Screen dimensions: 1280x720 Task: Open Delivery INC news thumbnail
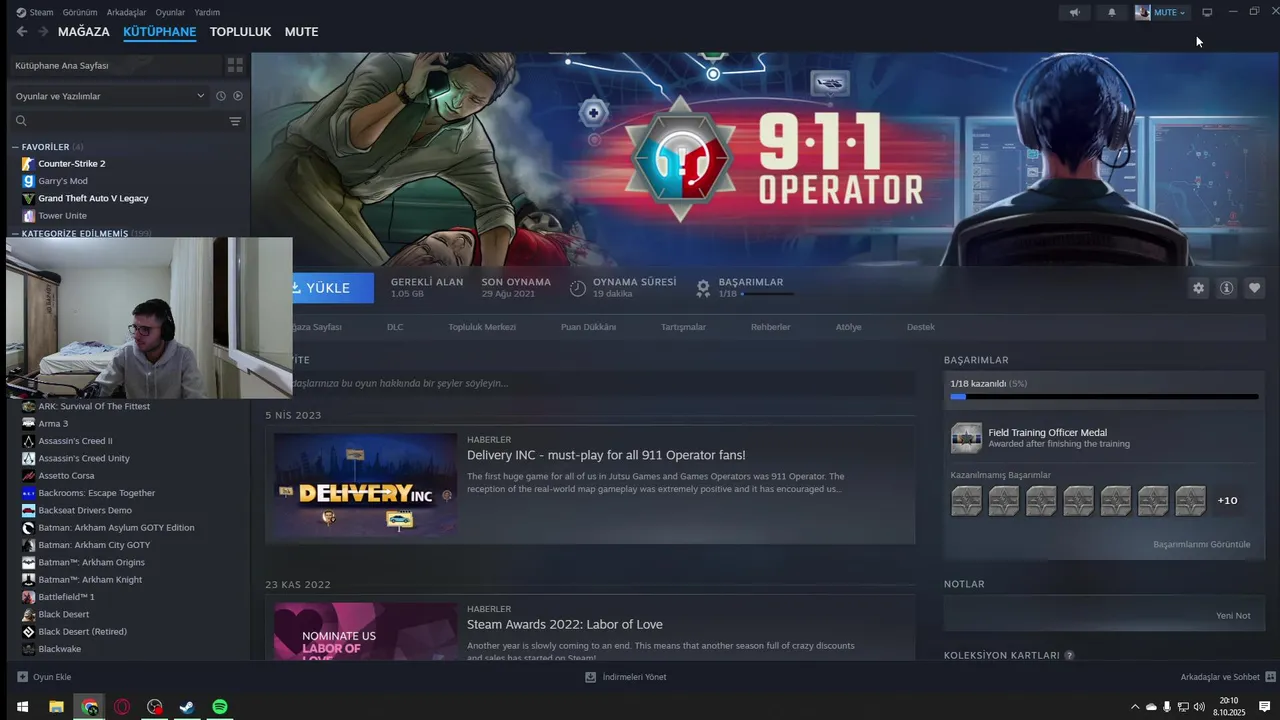[x=366, y=485]
